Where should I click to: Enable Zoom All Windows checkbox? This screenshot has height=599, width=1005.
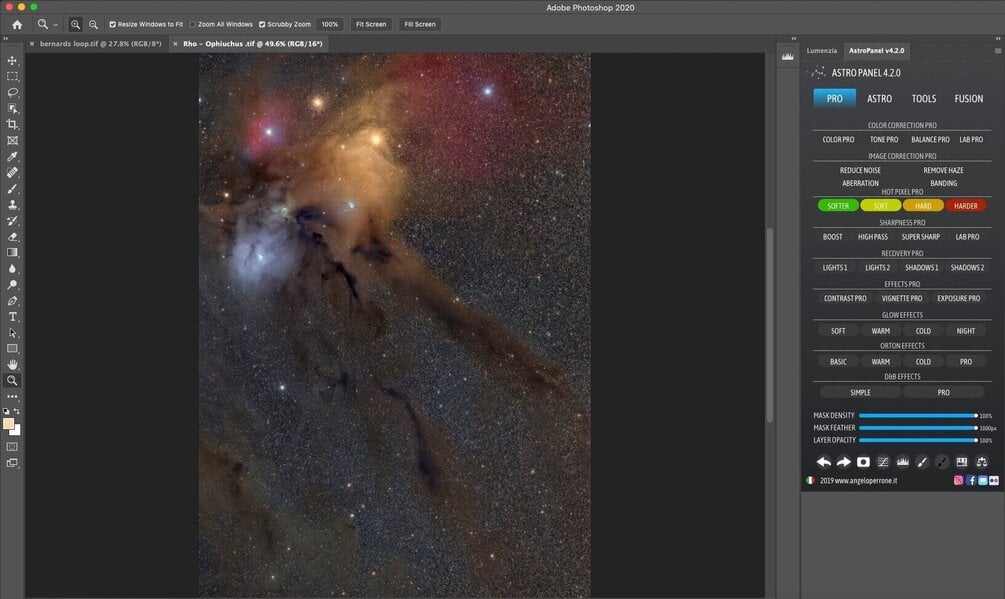pyautogui.click(x=192, y=24)
